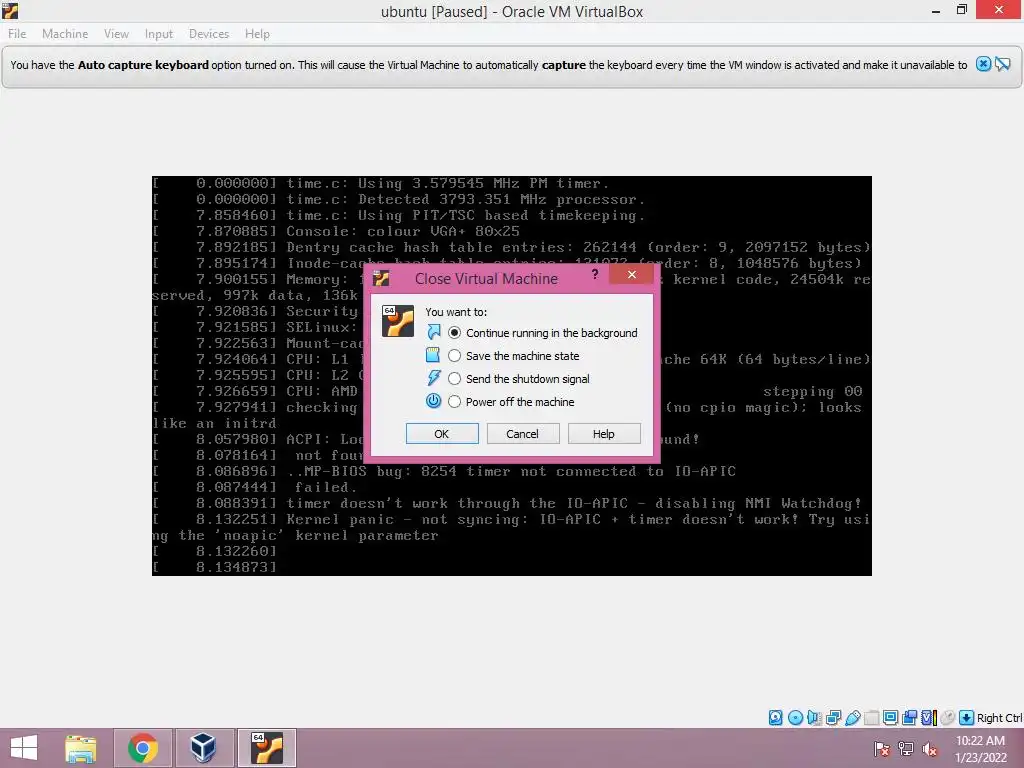The height and width of the screenshot is (768, 1024).
Task: Open File Explorer from the taskbar
Action: pos(81,748)
